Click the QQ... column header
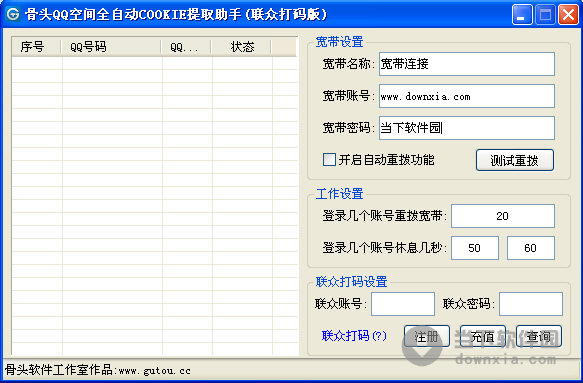Screen dimensions: 583x383 pos(186,47)
